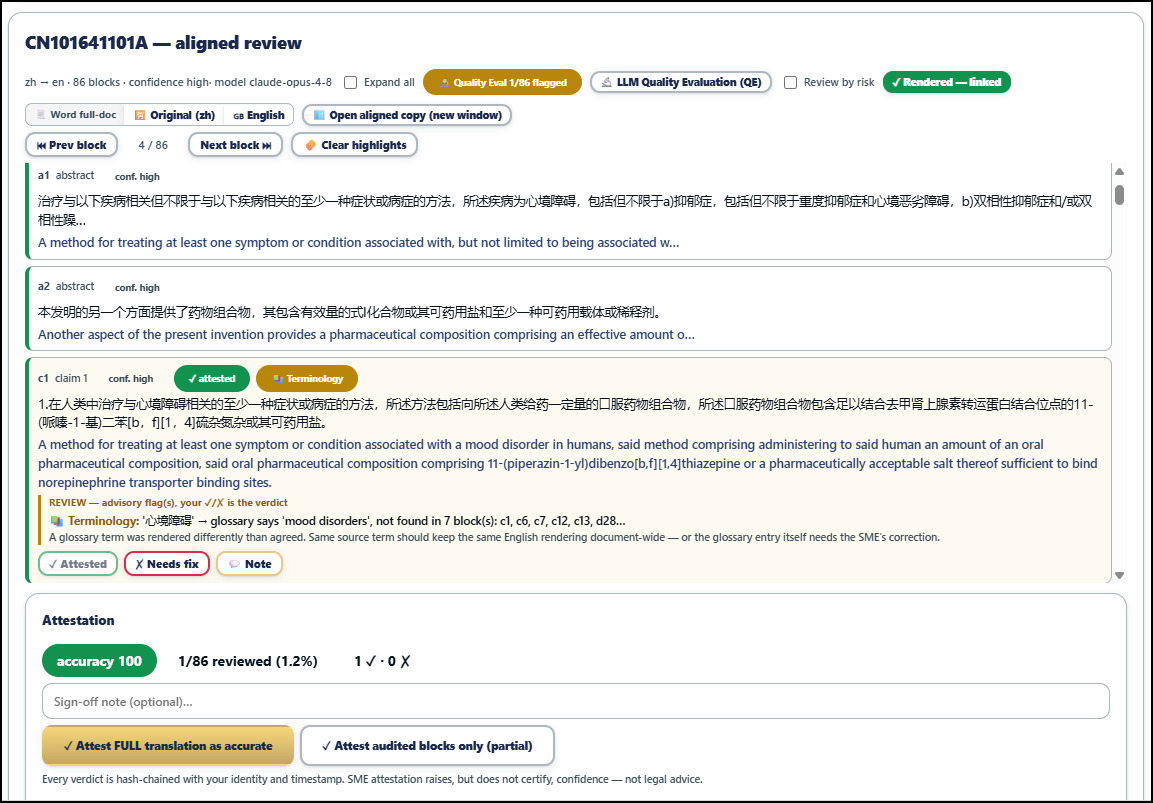Image resolution: width=1153 pixels, height=803 pixels.
Task: Click the eraser icon on Clear highlights
Action: (x=310, y=145)
